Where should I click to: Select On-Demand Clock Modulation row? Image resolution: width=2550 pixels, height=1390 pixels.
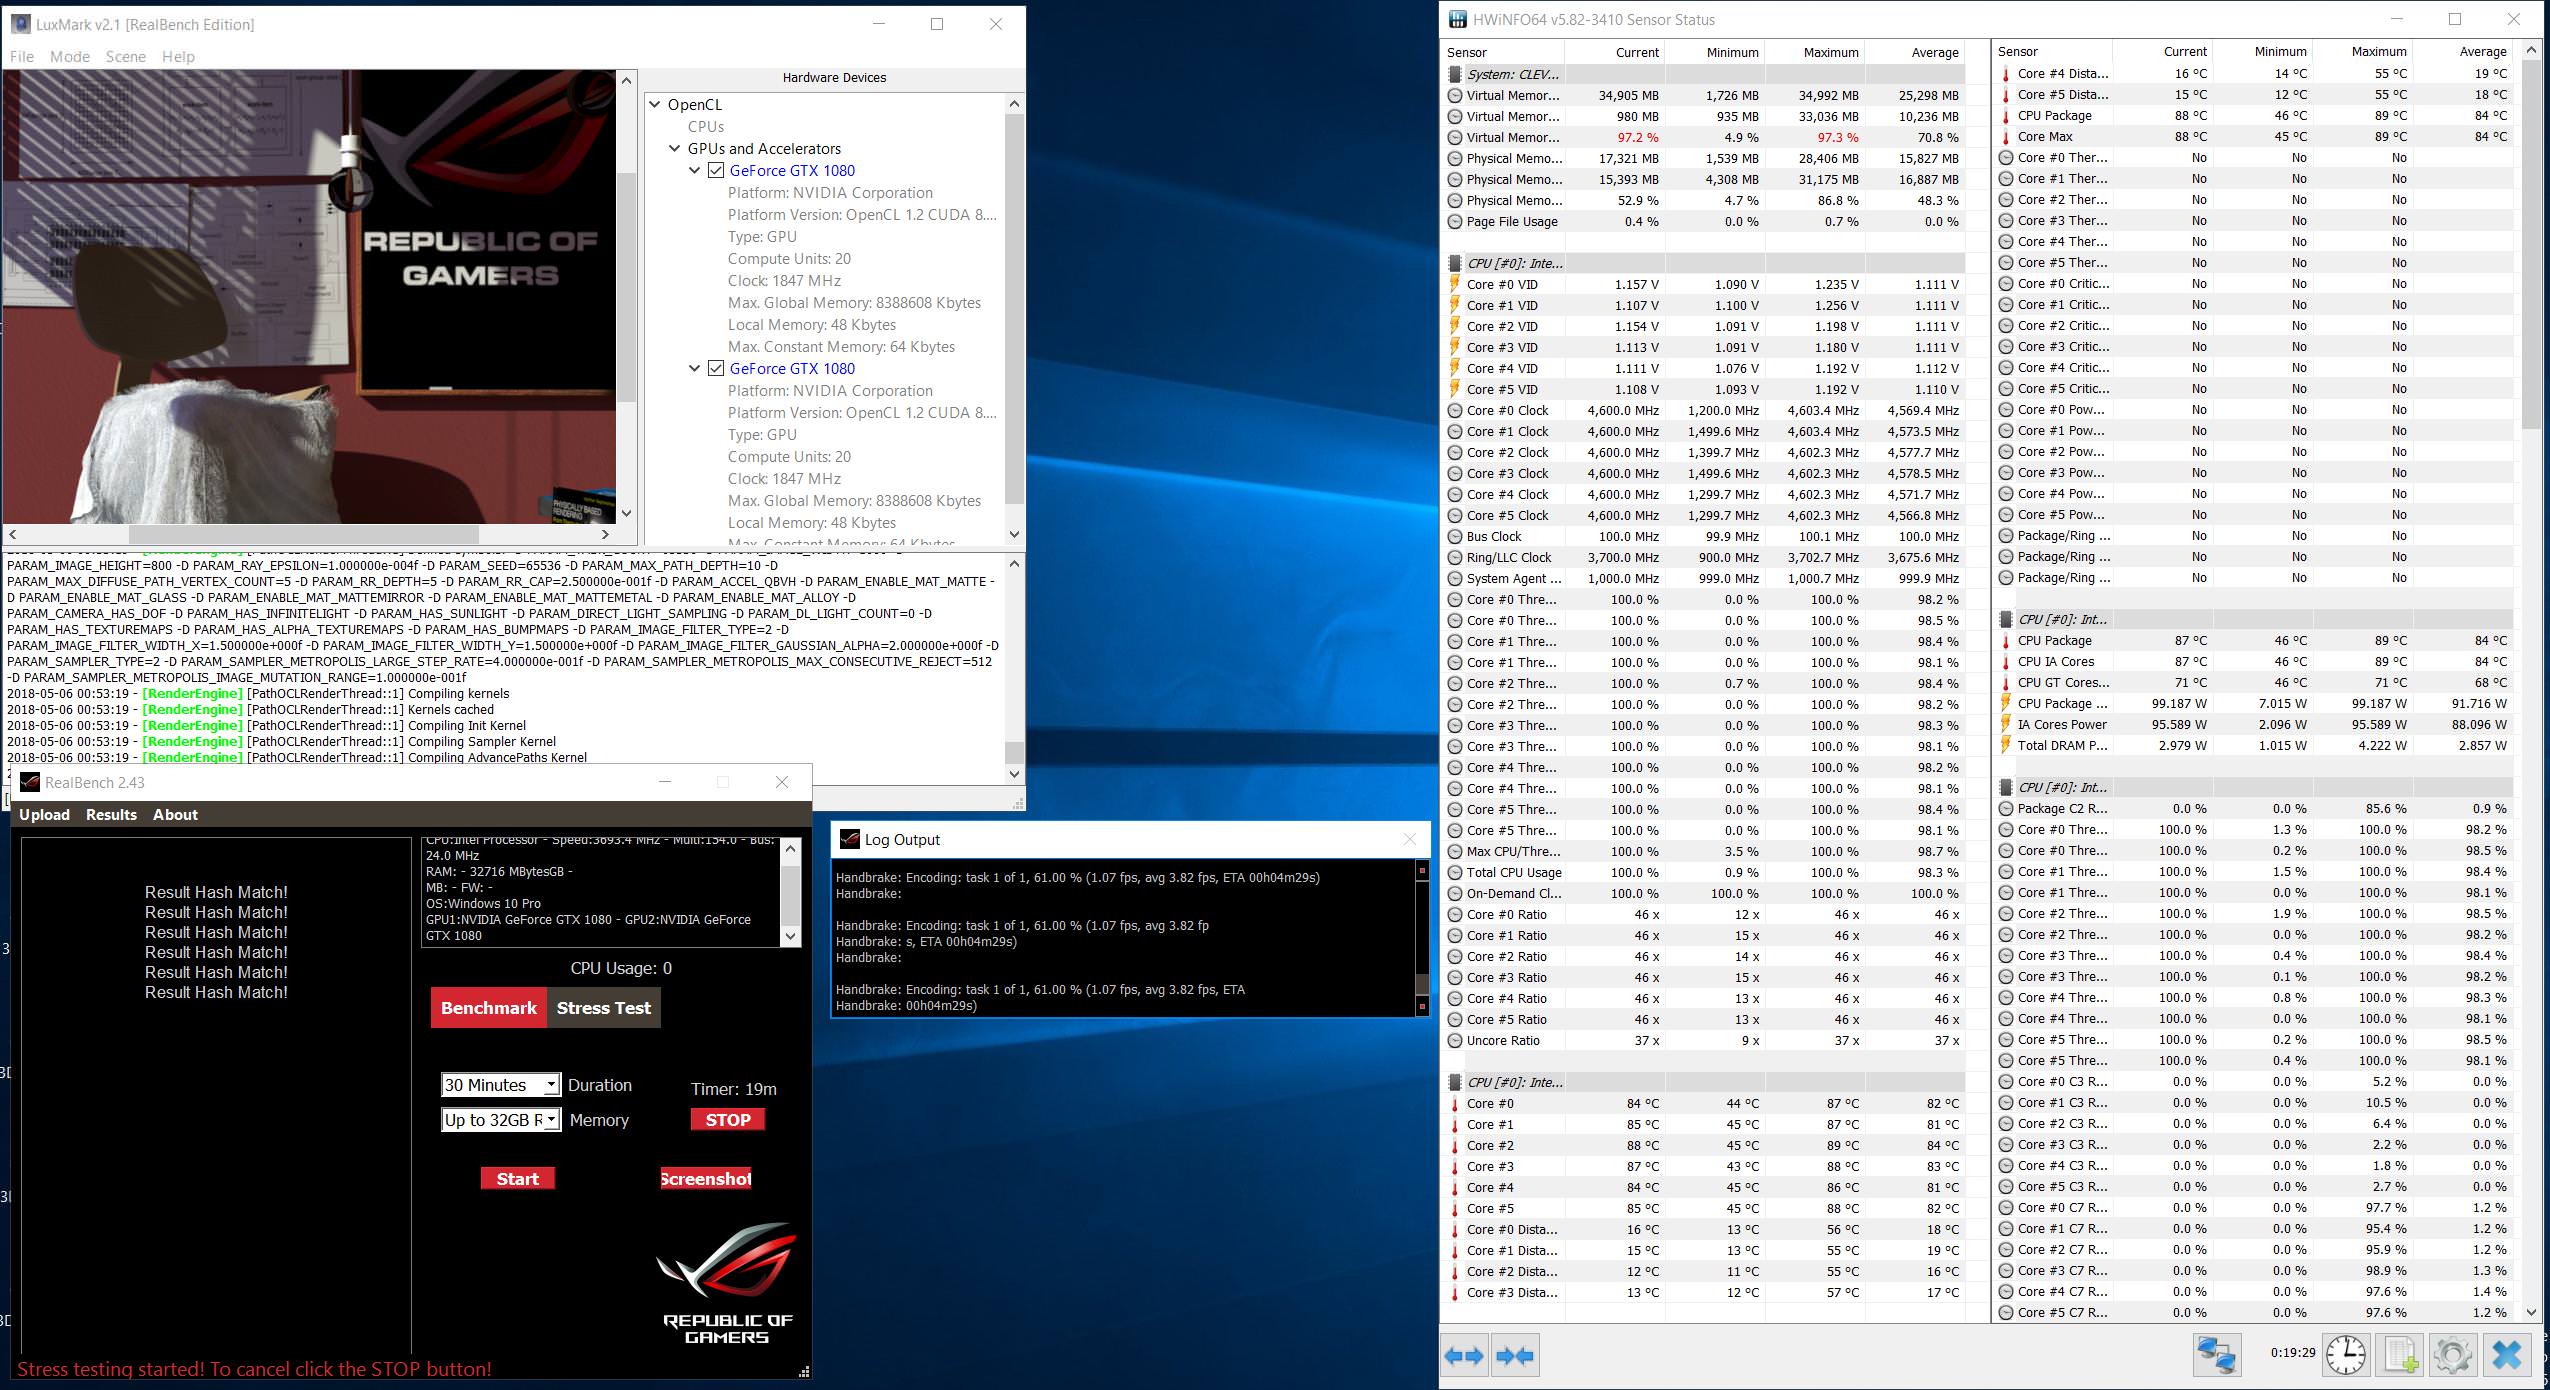click(x=1705, y=893)
